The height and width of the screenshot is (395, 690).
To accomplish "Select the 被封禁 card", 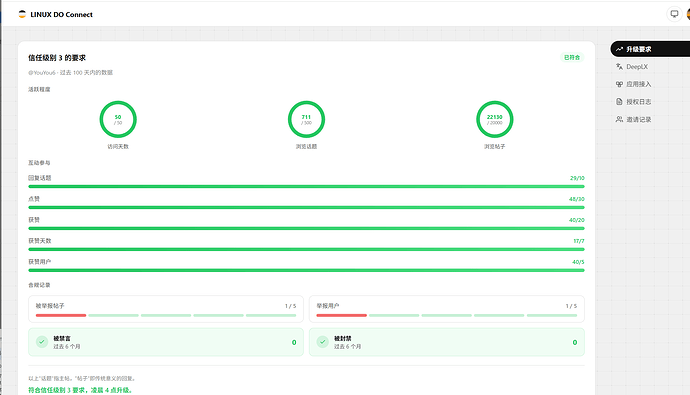I will (x=447, y=342).
